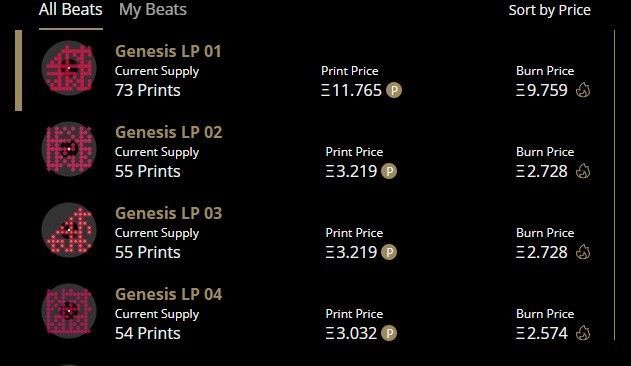Select the Genesis LP 03 record artwork
631x366 pixels.
69,230
